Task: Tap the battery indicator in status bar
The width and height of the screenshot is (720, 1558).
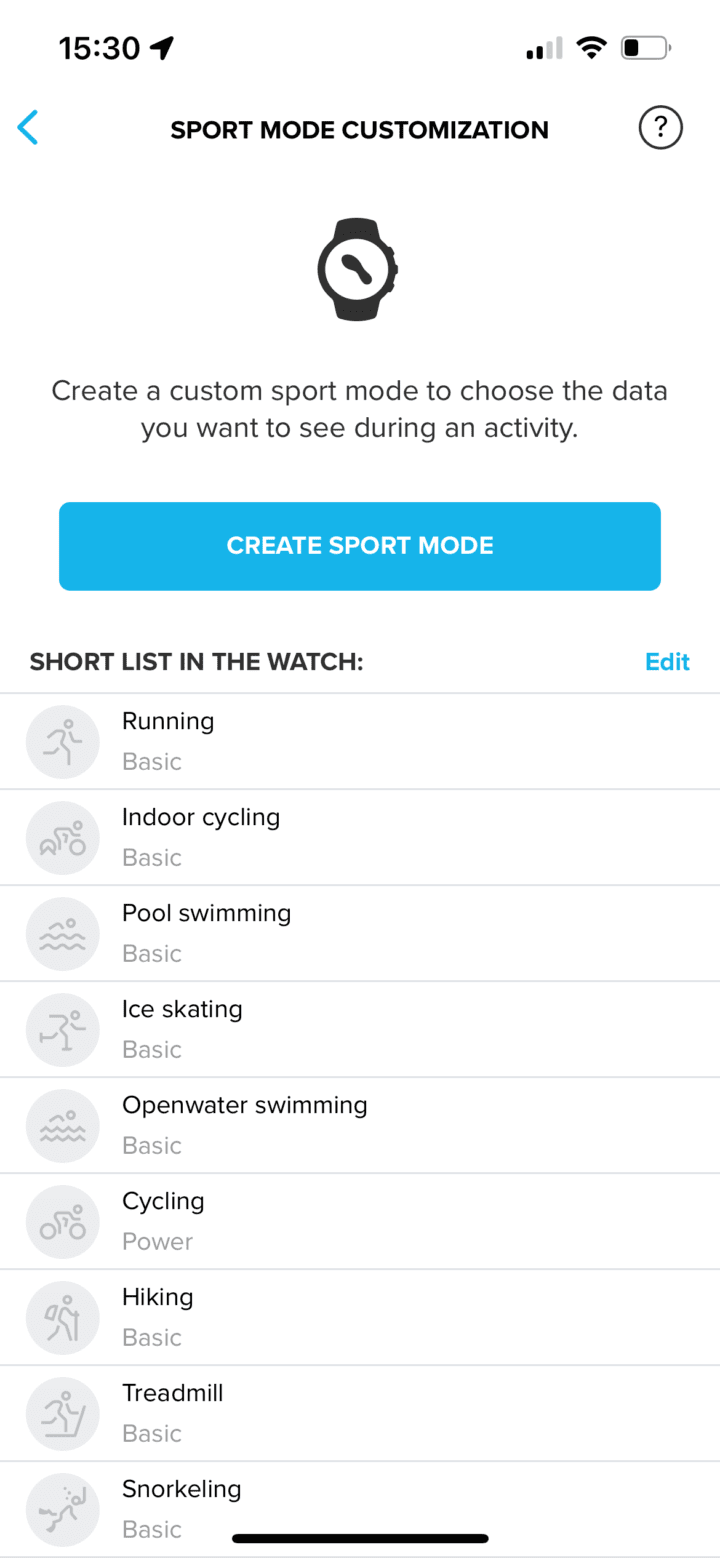Action: click(646, 47)
